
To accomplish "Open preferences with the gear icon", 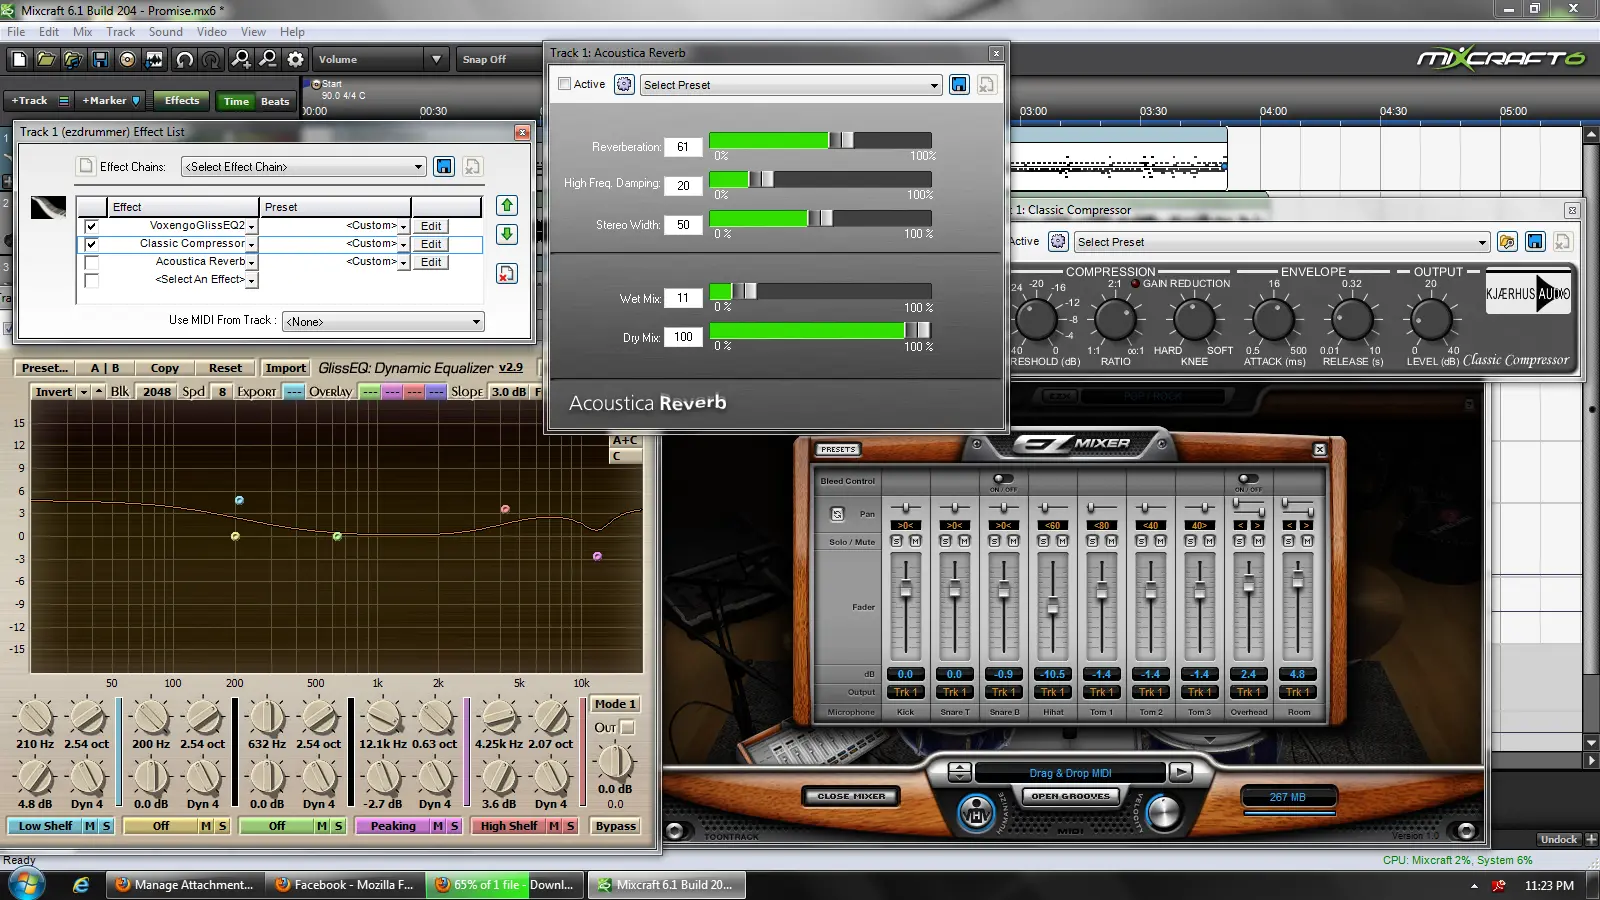I will tap(295, 60).
